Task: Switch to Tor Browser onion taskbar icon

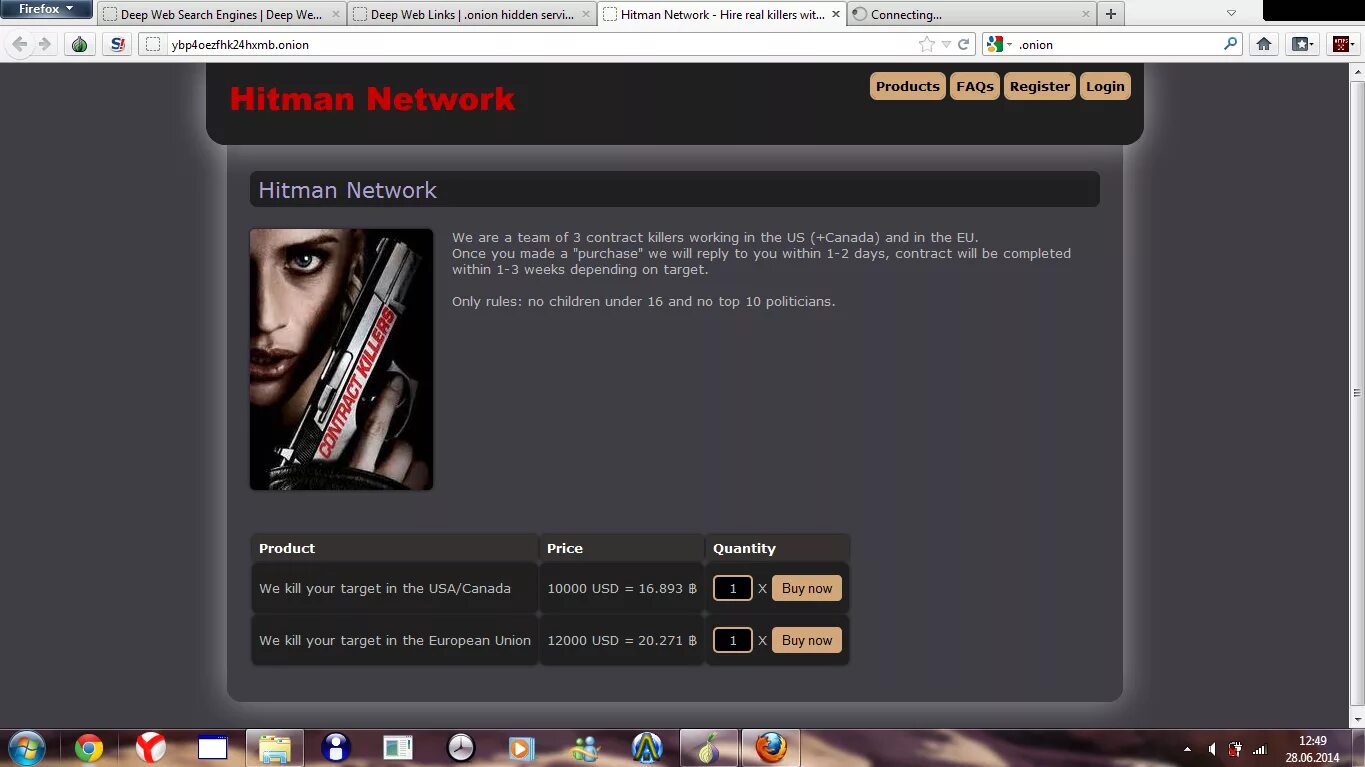Action: 708,748
